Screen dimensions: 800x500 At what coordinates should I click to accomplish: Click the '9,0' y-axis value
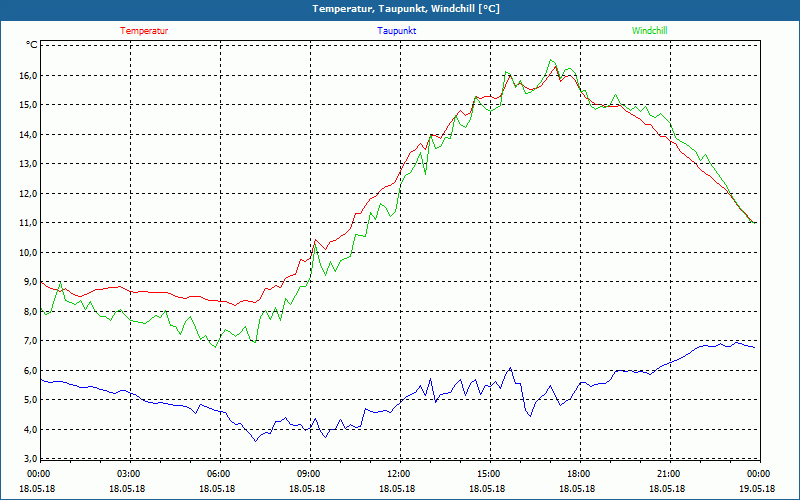31,282
